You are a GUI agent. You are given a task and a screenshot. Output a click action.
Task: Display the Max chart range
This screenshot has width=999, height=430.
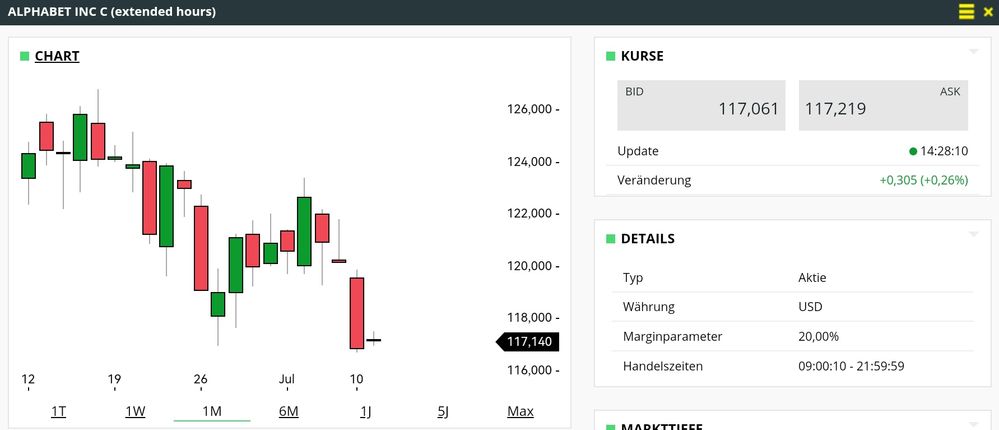click(520, 411)
